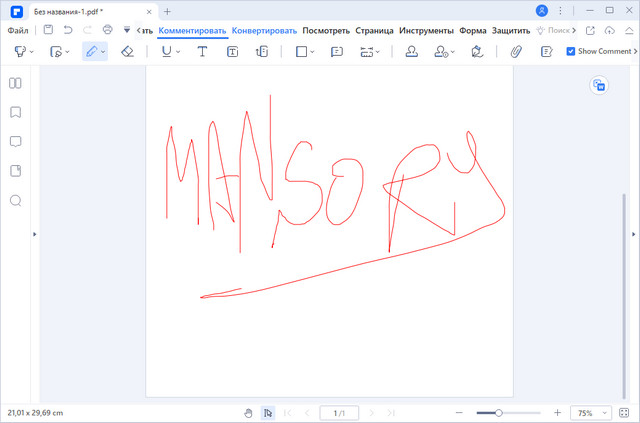Screen dimensions: 640x423
Task: Select the Pencil drawing tool
Action: pos(91,51)
